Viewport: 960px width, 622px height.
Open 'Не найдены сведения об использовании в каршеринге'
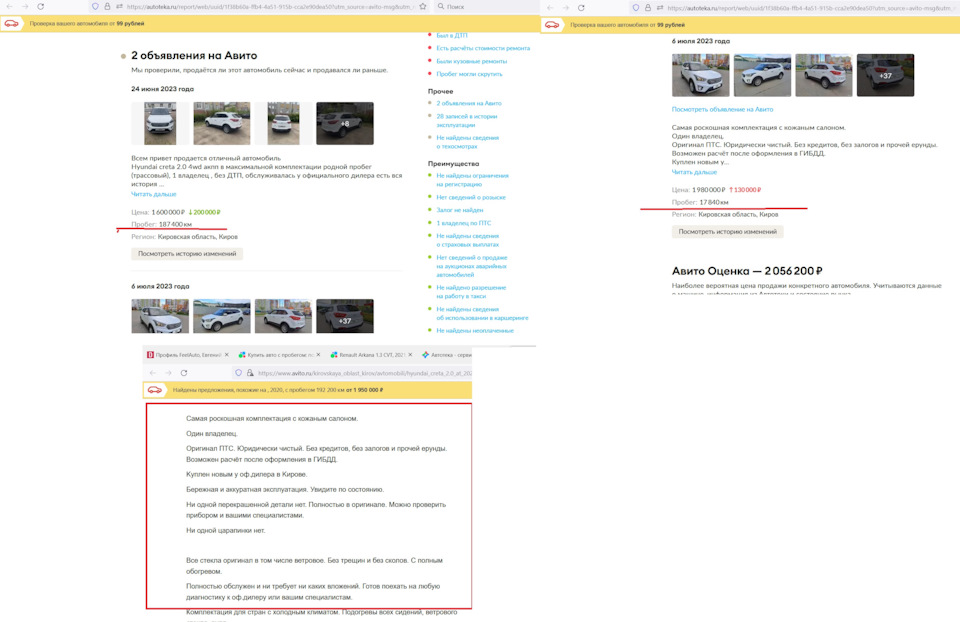[482, 313]
